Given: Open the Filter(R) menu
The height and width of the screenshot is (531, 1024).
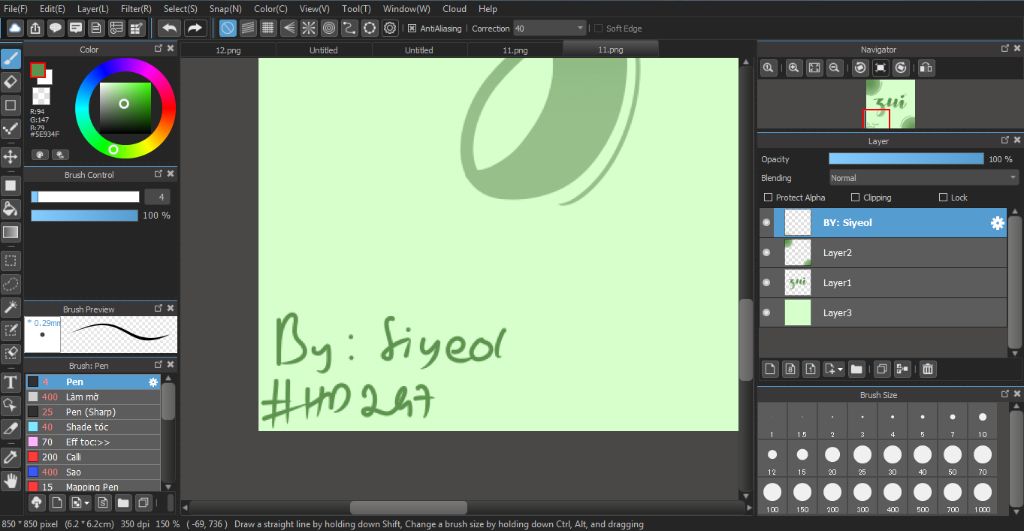Looking at the screenshot, I should [136, 8].
